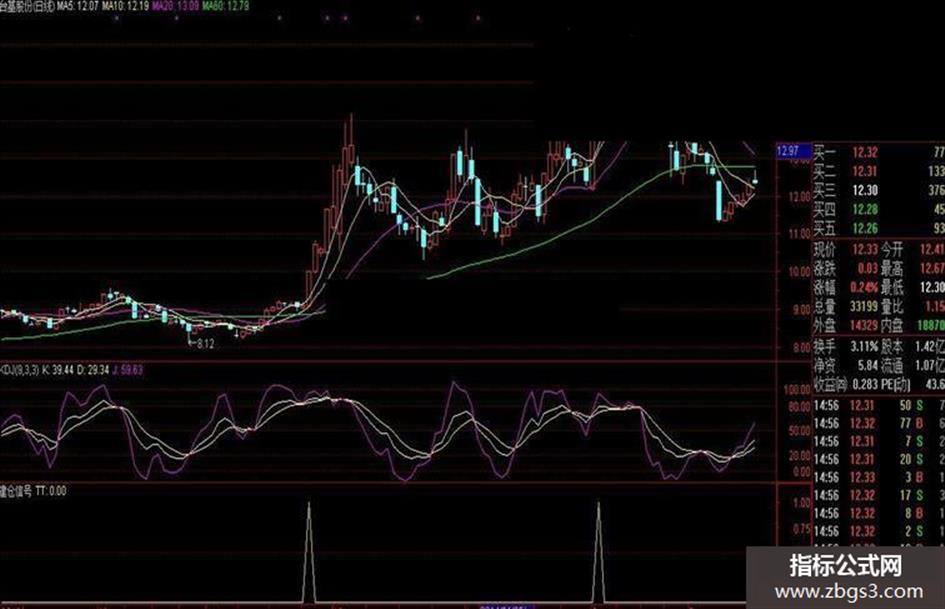This screenshot has width=945, height=609.
Task: Select the 14:56 trade row with volume 8 B
Action: tap(879, 514)
